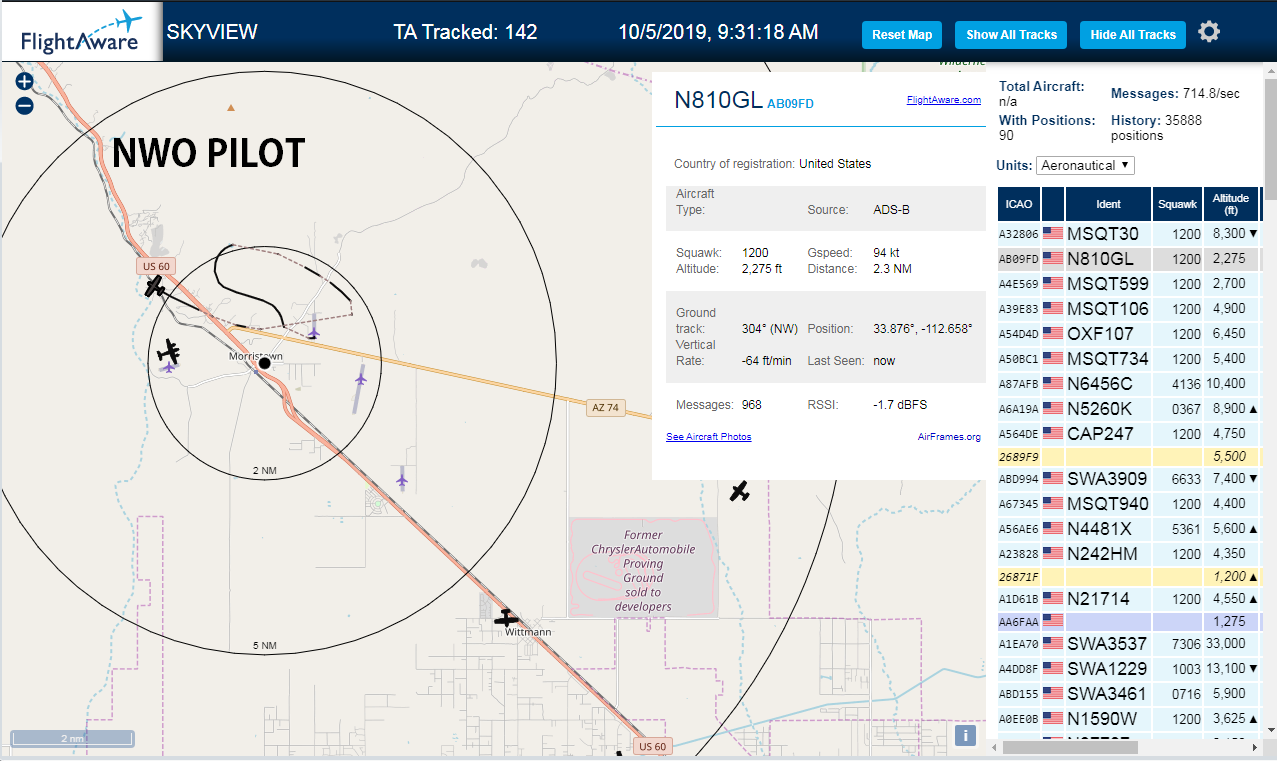Sort table by Altitude (ft) column header
The height and width of the screenshot is (761, 1277).
[x=1231, y=204]
